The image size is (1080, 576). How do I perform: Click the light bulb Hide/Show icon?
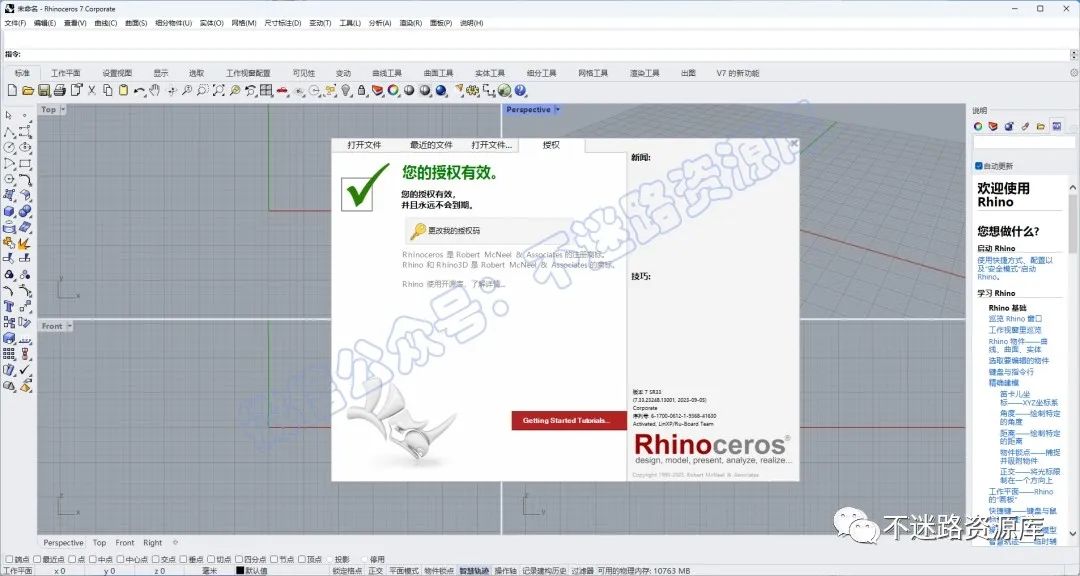346,90
